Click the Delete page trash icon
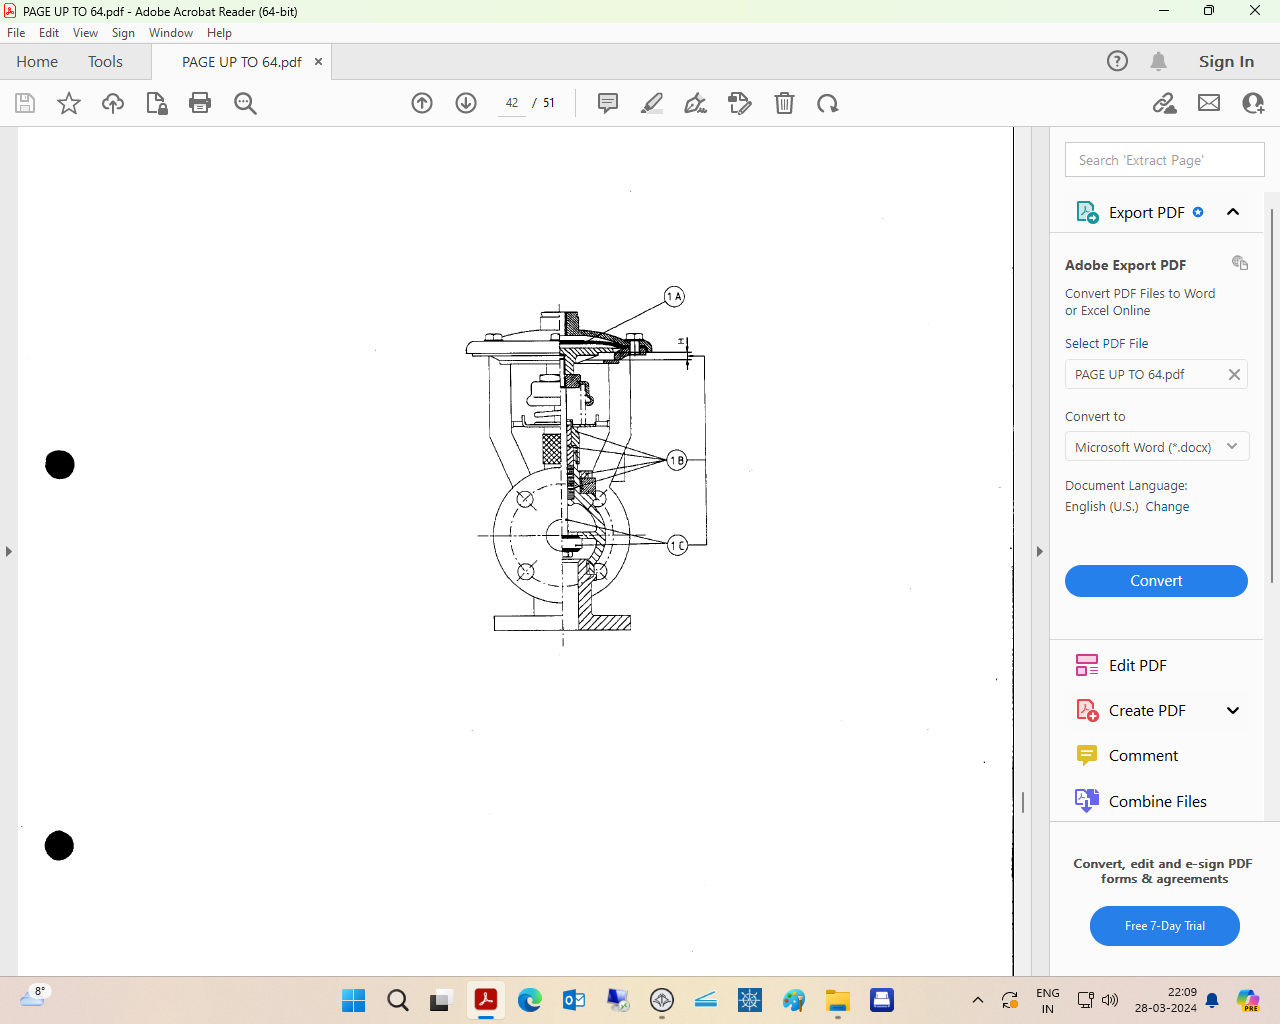Viewport: 1280px width, 1024px height. pyautogui.click(x=784, y=103)
